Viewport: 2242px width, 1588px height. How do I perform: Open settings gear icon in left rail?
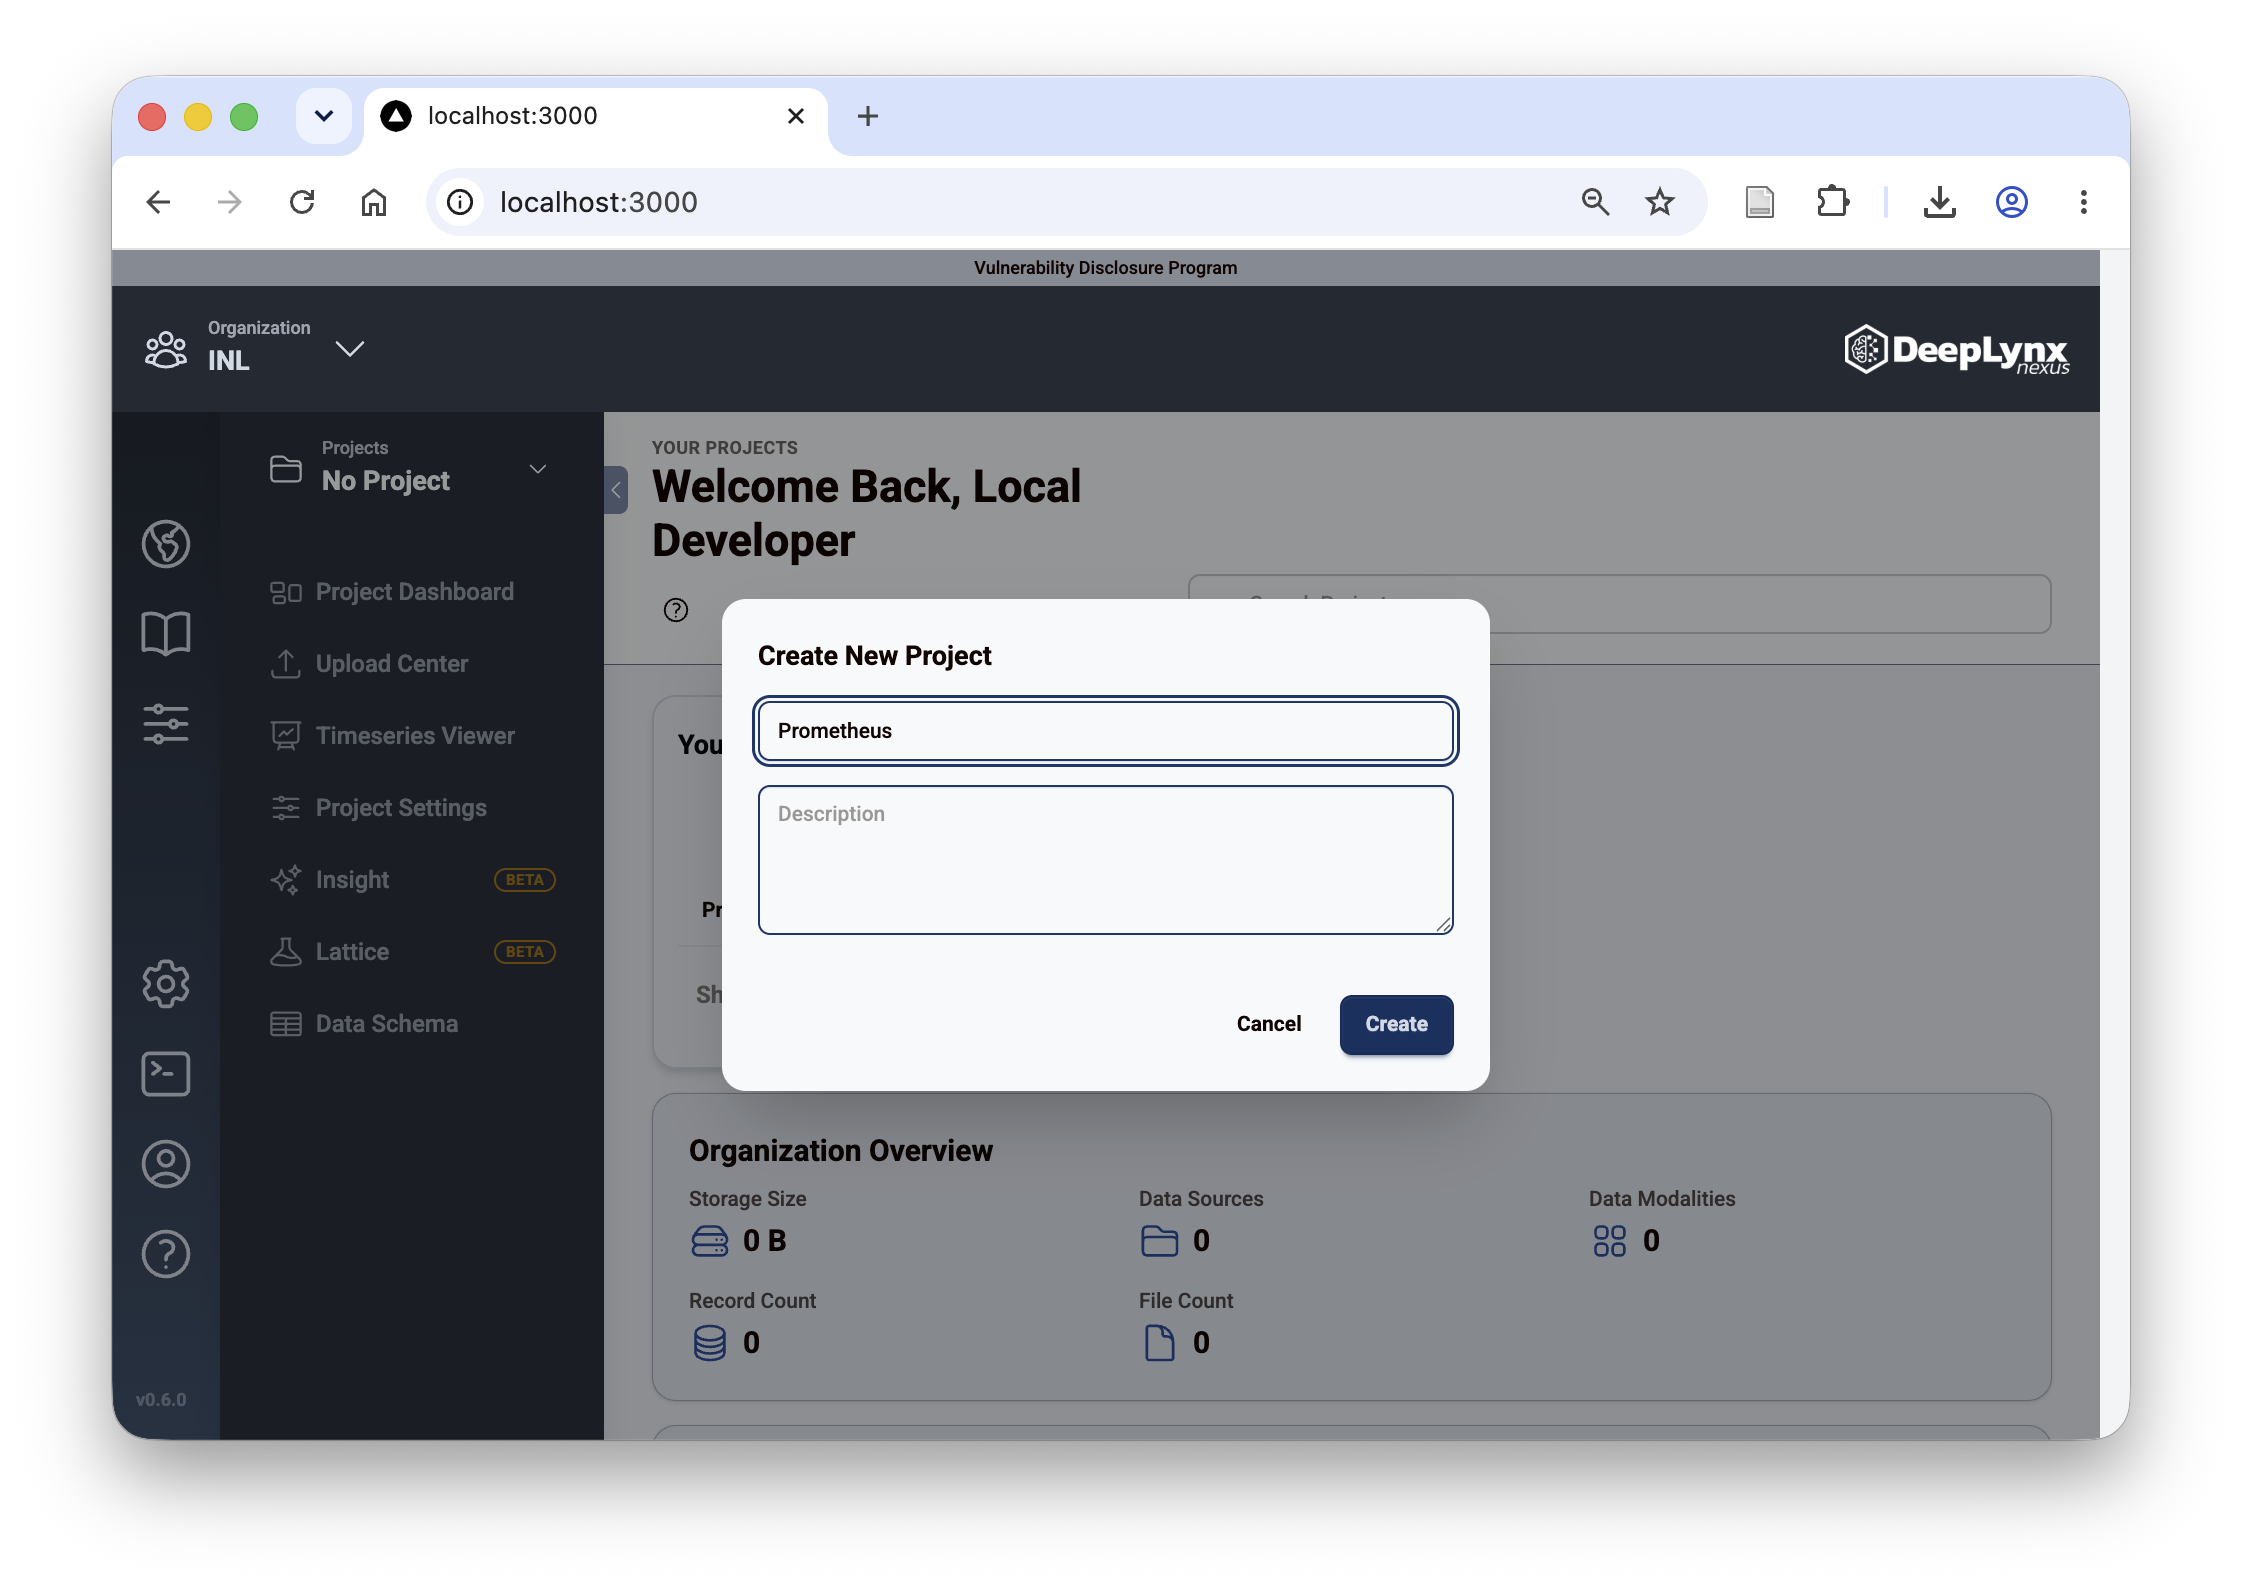point(166,984)
